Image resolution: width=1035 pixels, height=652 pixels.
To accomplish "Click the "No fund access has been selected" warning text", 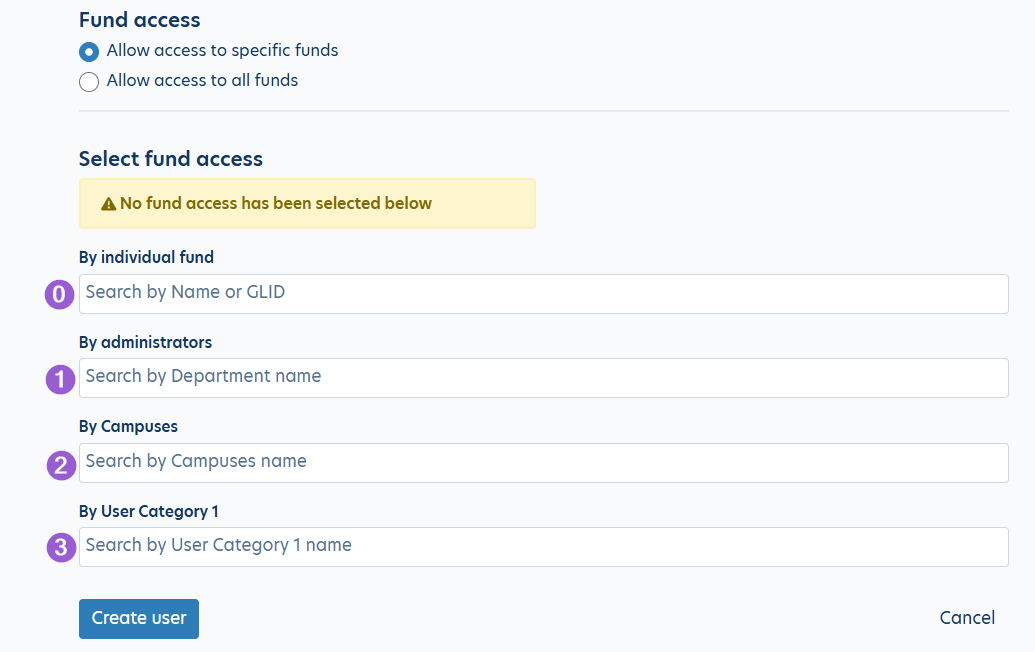I will [276, 204].
